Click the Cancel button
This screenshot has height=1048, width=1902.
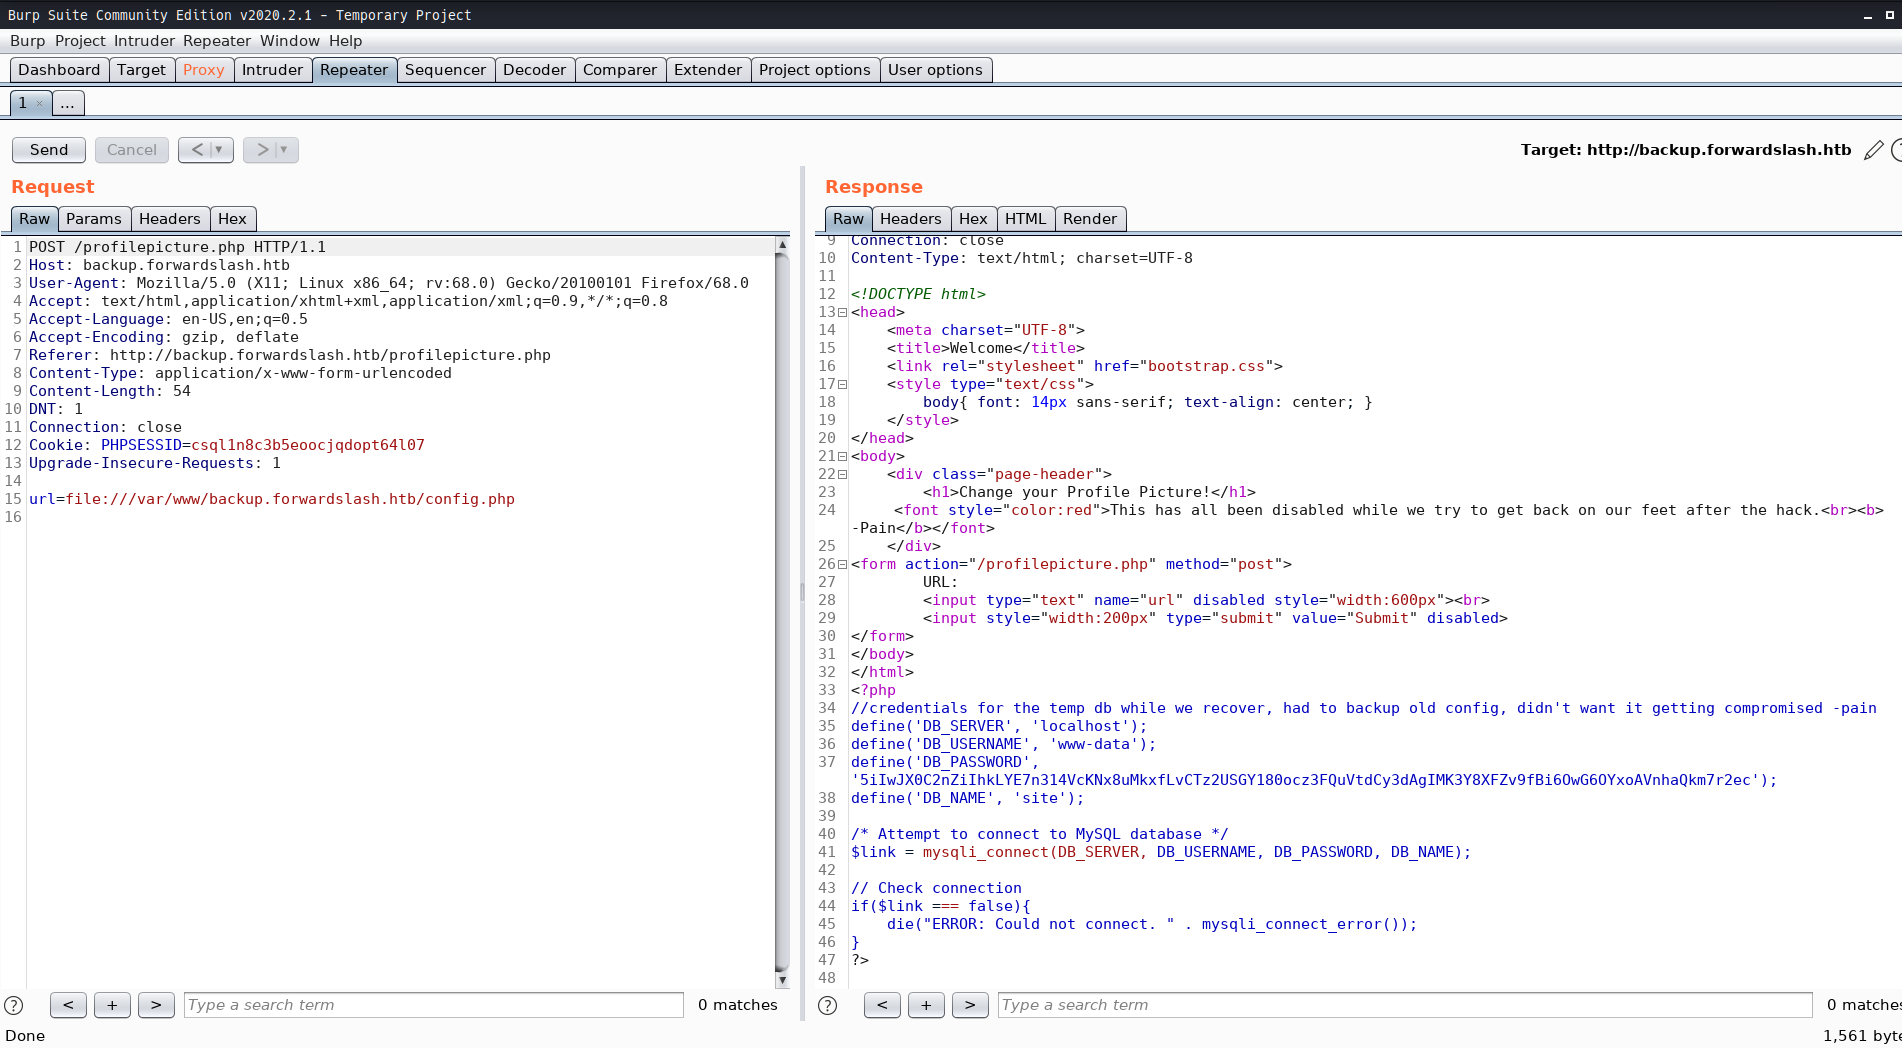click(132, 150)
